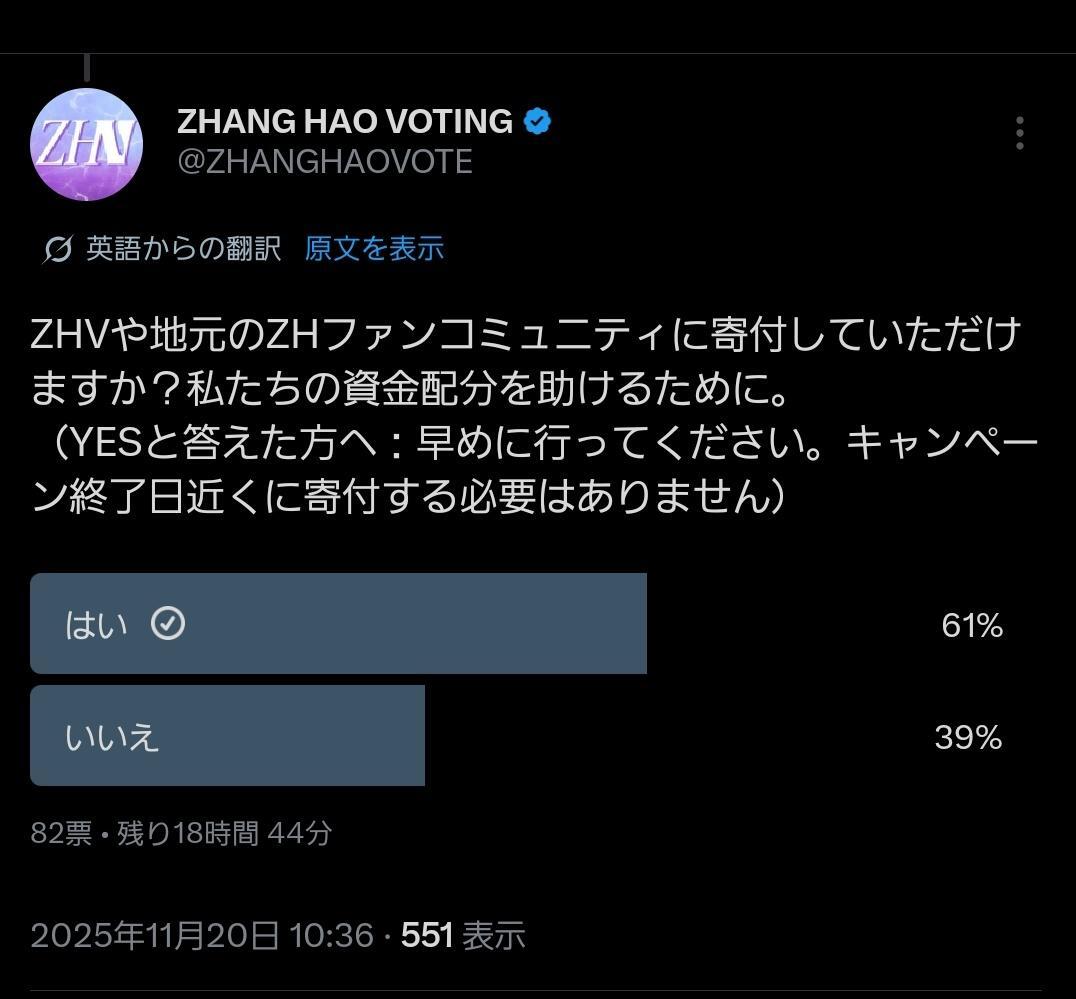Click the 551 表示 view count

point(463,936)
